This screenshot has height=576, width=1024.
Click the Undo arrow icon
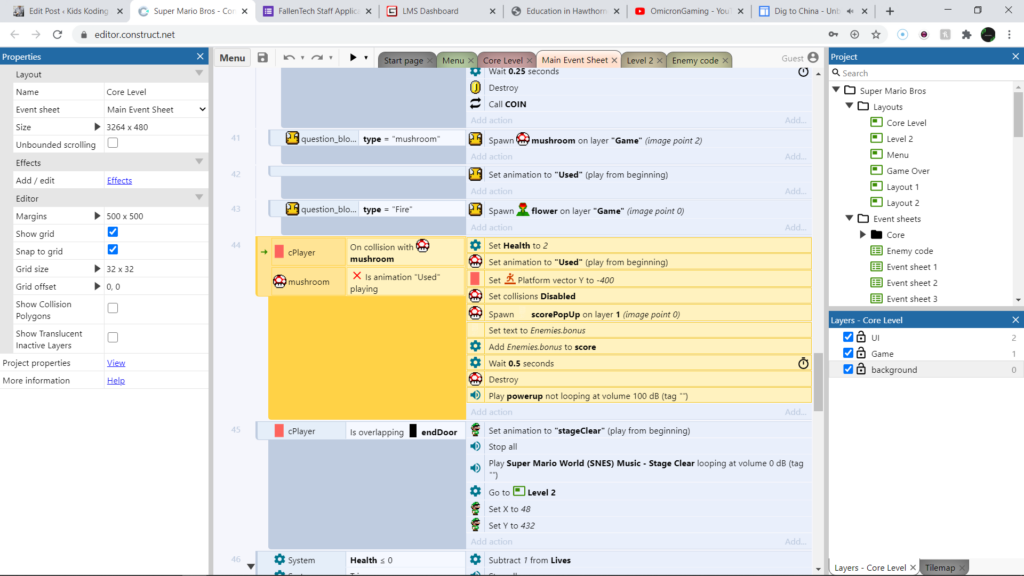coord(289,57)
